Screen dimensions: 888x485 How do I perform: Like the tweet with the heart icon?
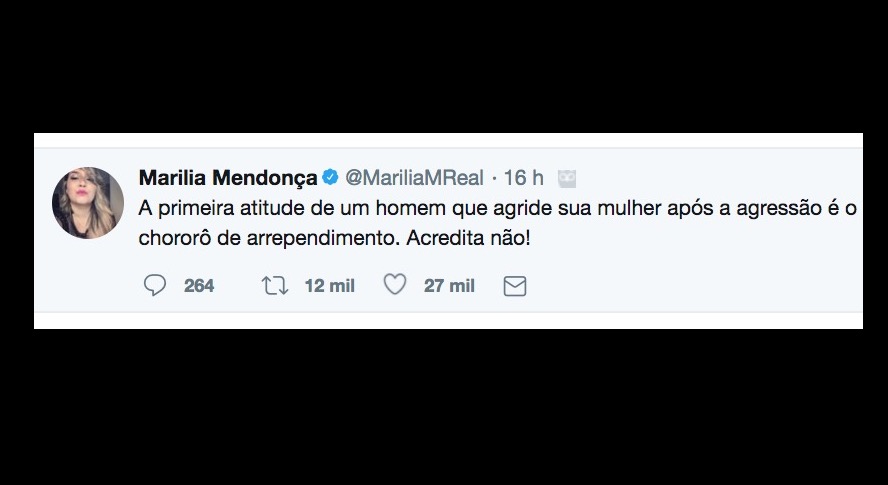[395, 286]
